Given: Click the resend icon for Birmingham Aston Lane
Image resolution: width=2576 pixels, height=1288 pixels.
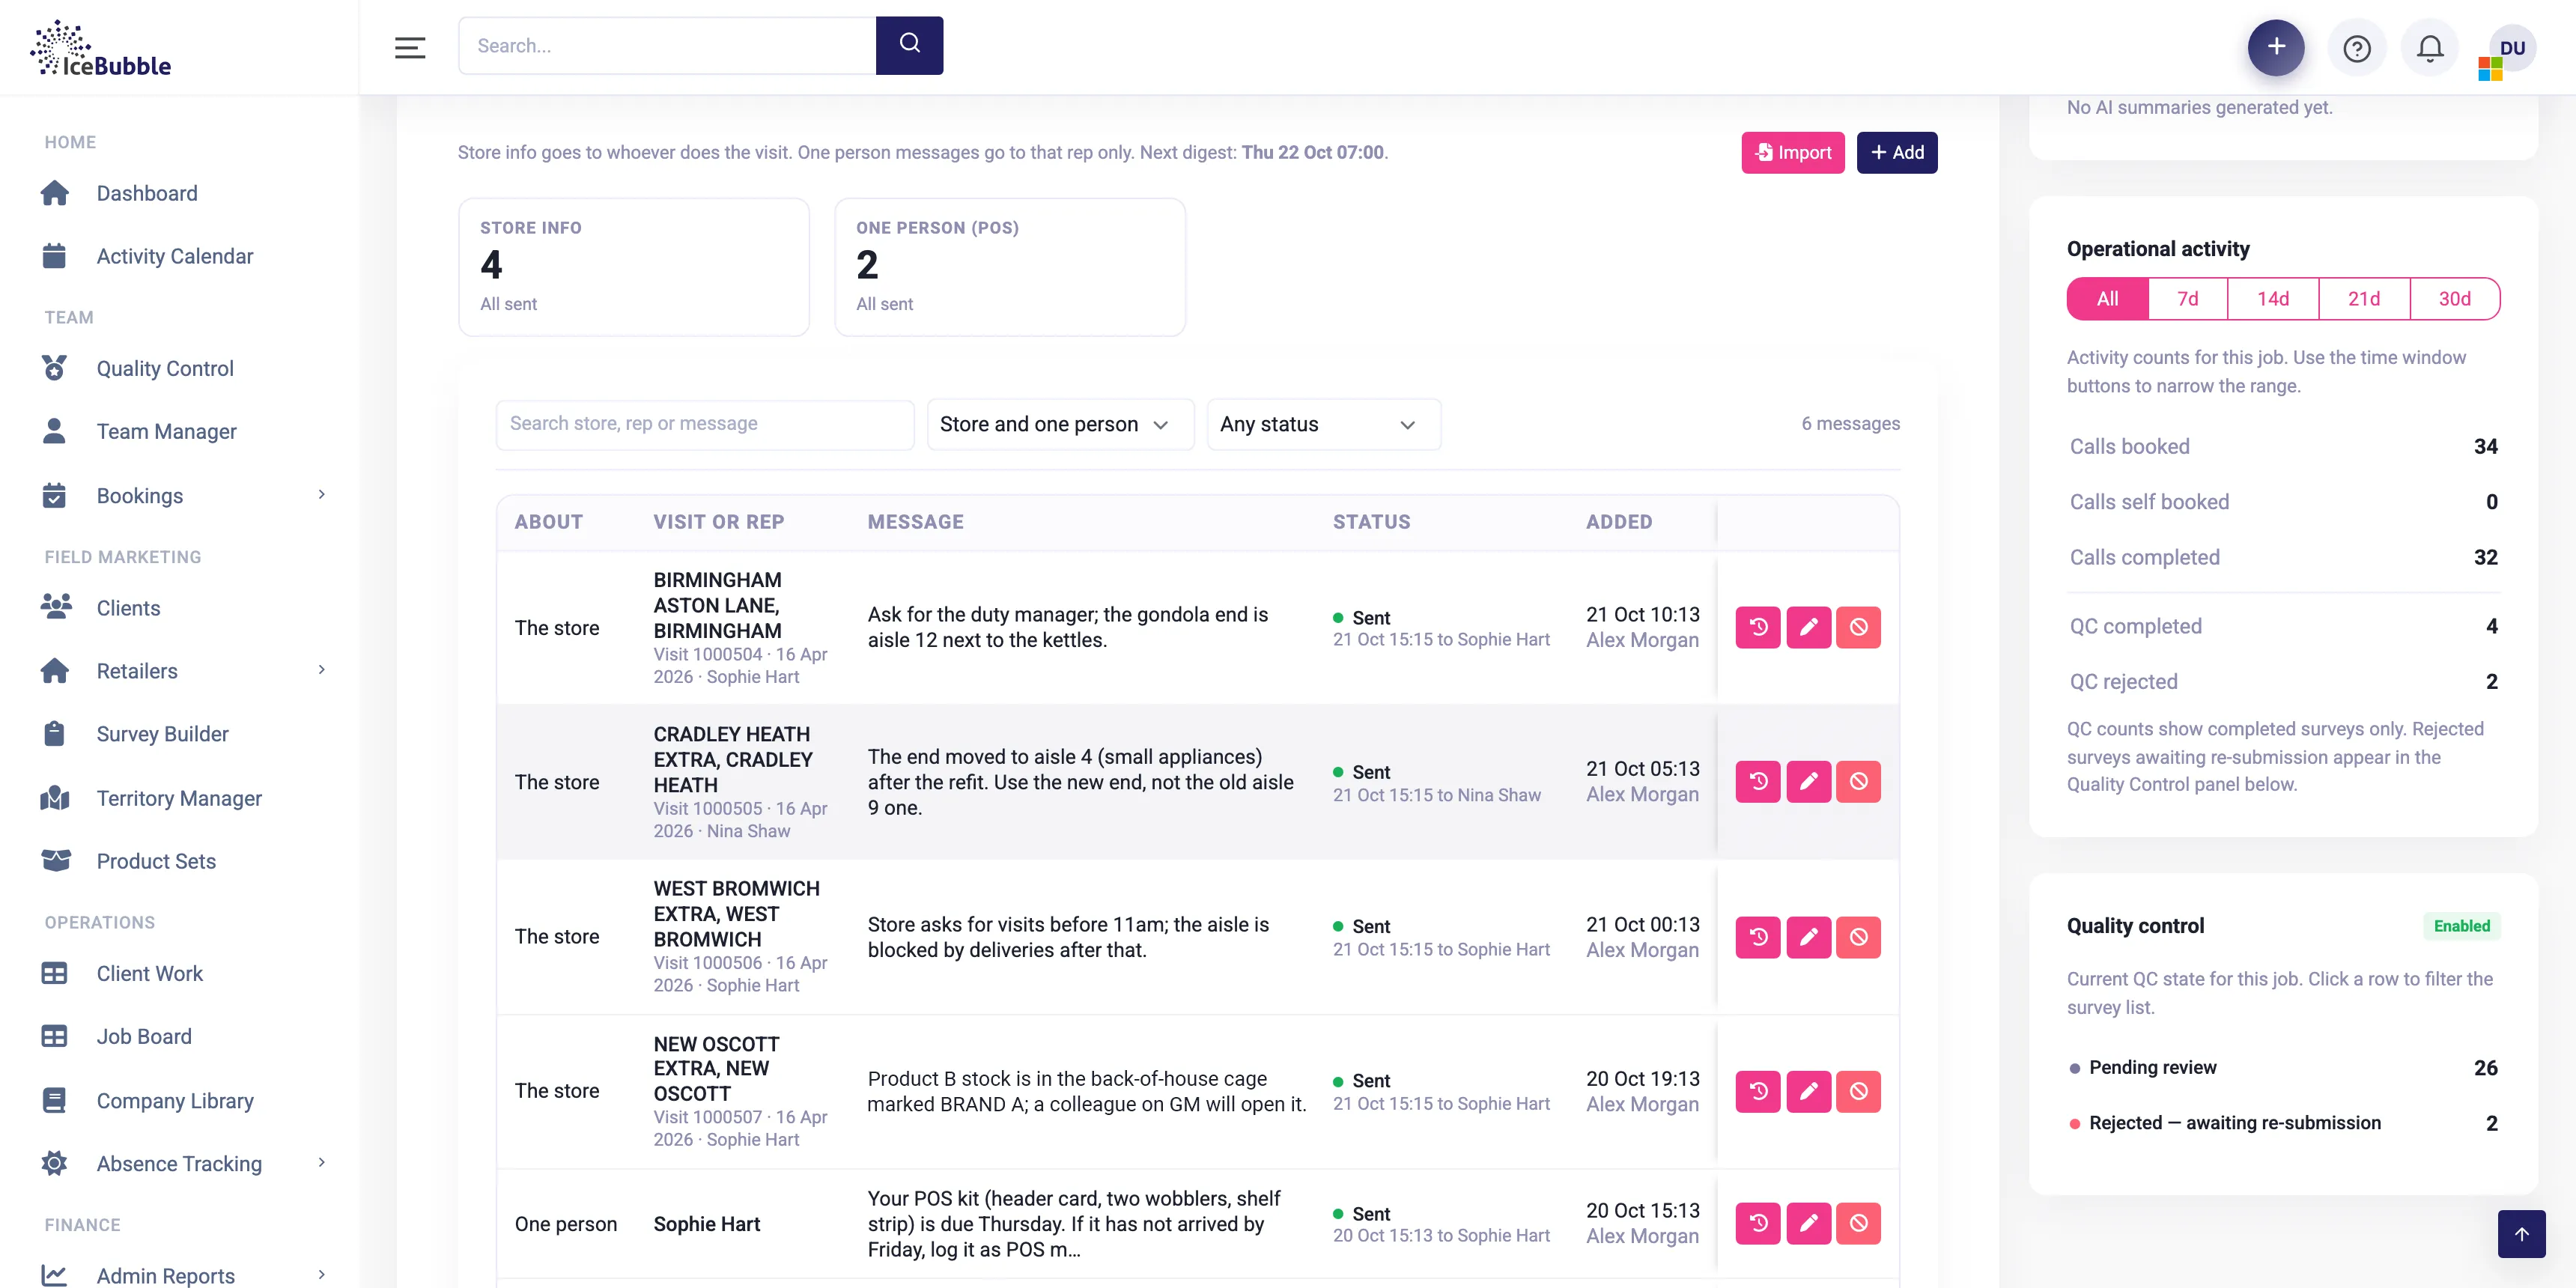Looking at the screenshot, I should click(1758, 627).
